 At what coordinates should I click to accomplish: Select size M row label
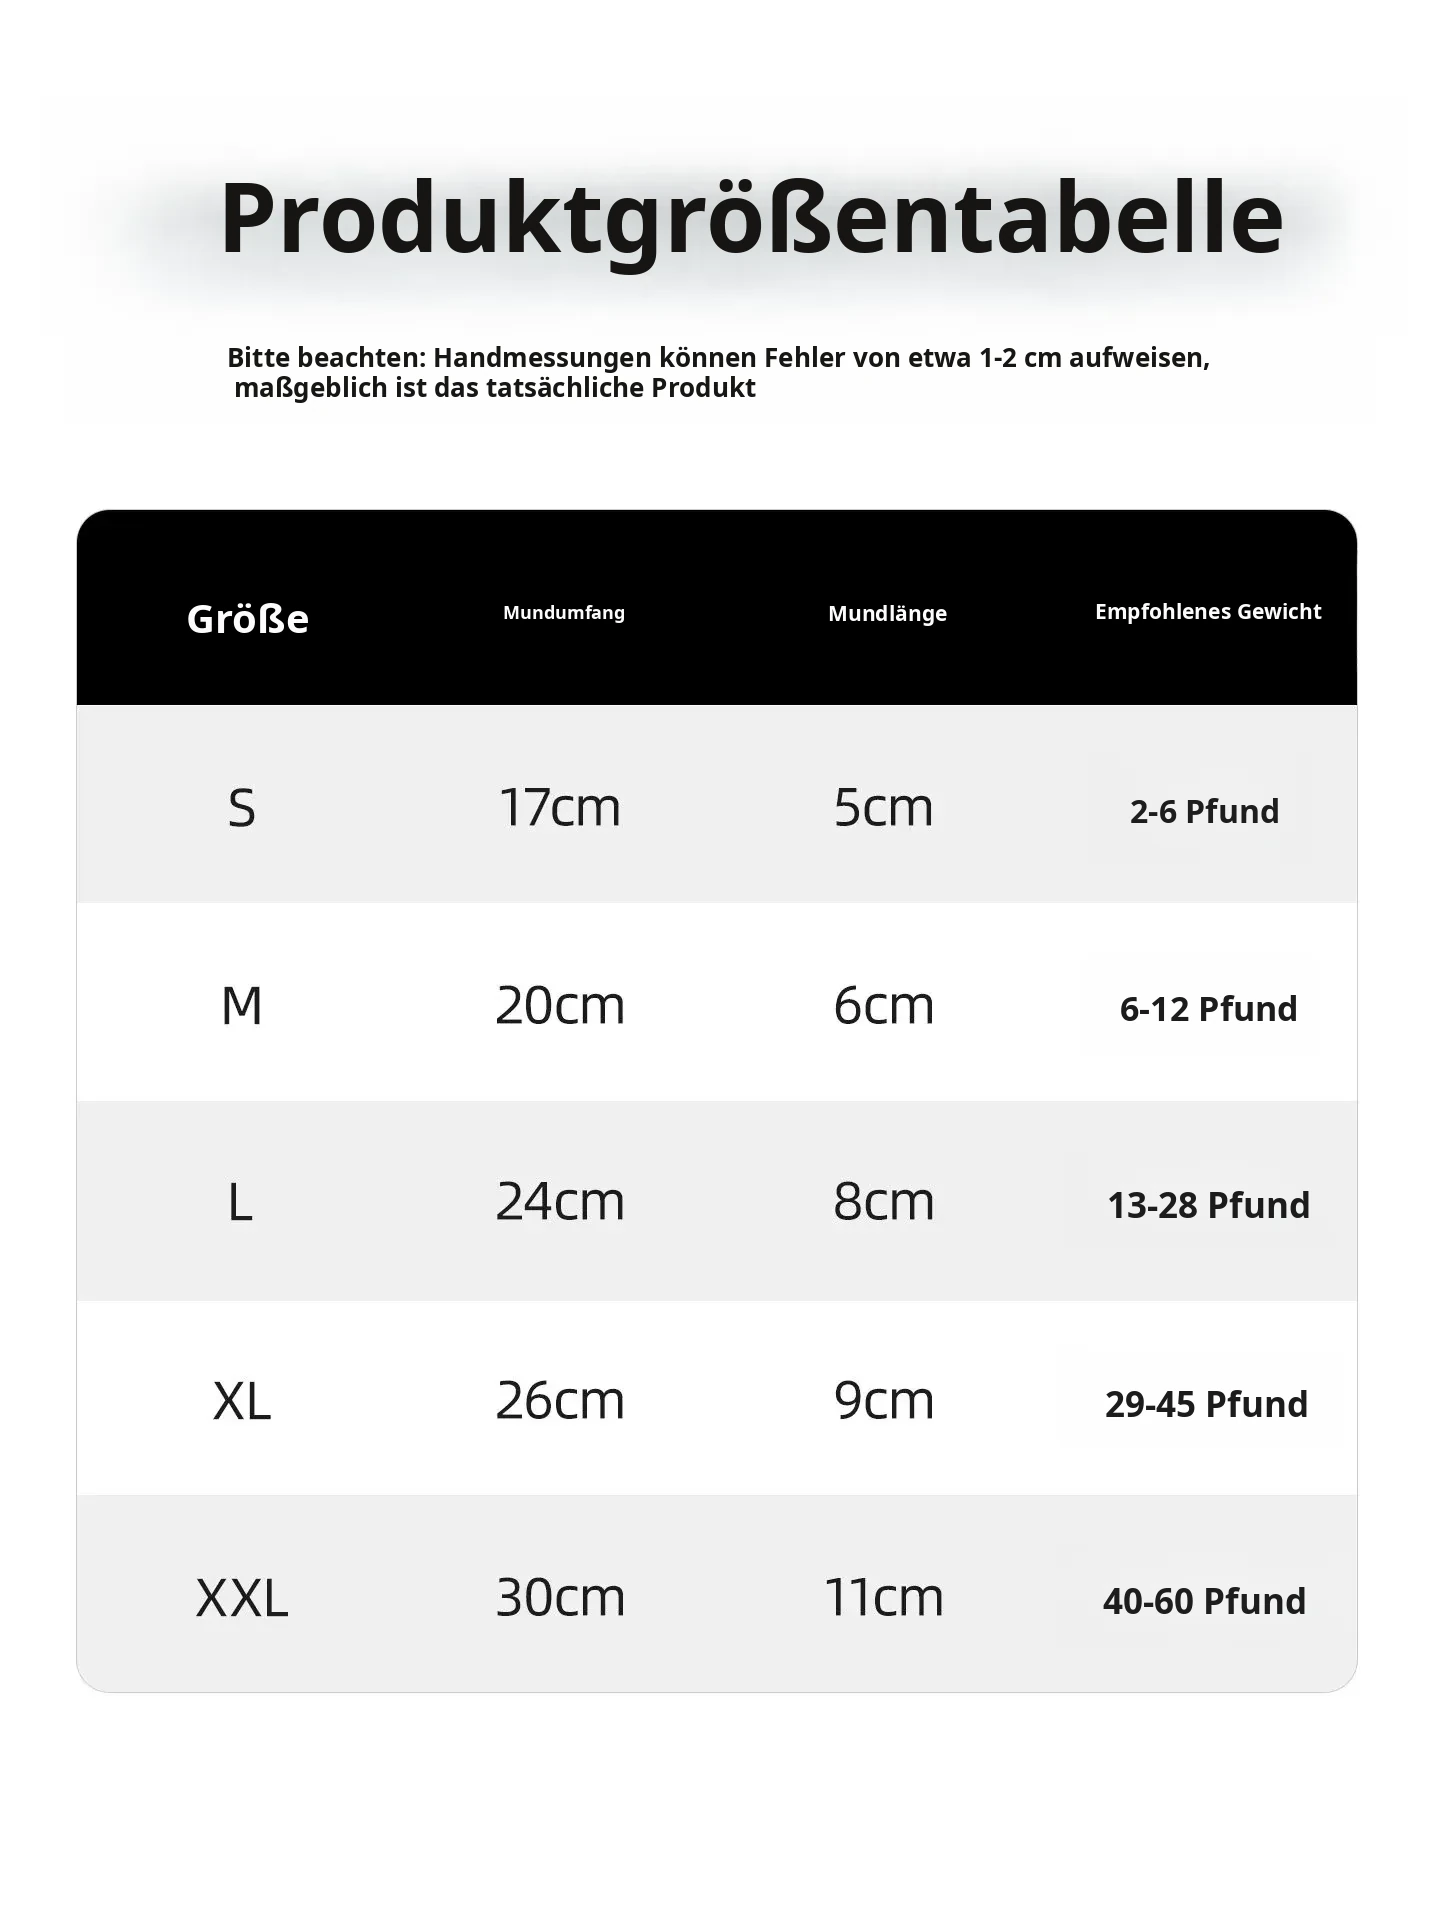point(242,1005)
